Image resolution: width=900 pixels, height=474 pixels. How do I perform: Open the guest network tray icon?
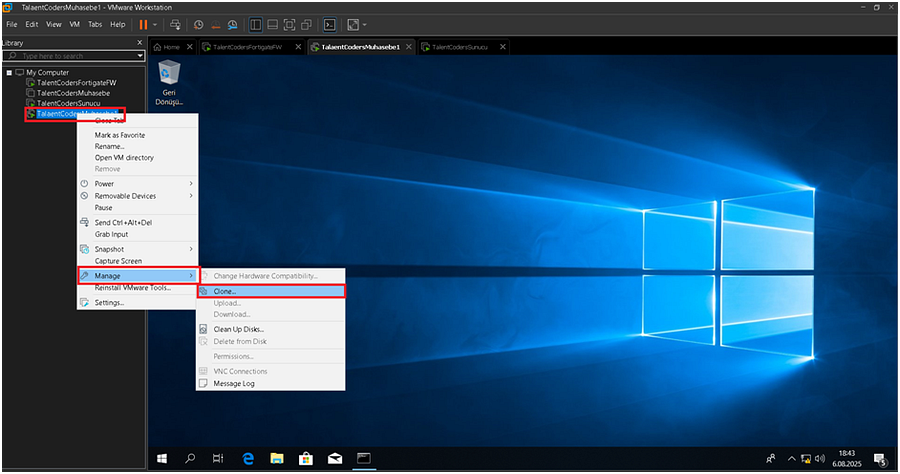806,459
